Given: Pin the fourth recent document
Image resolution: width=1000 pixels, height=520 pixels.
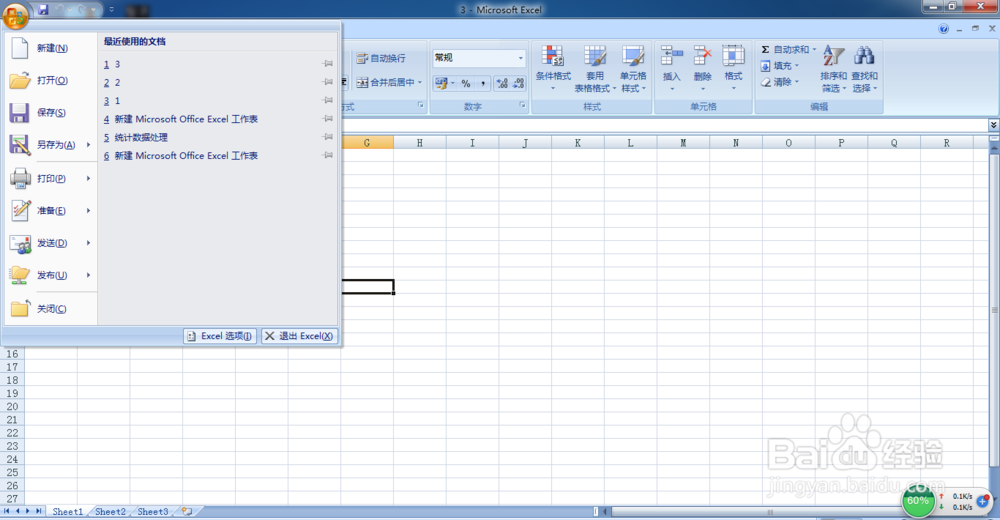Looking at the screenshot, I should (328, 119).
